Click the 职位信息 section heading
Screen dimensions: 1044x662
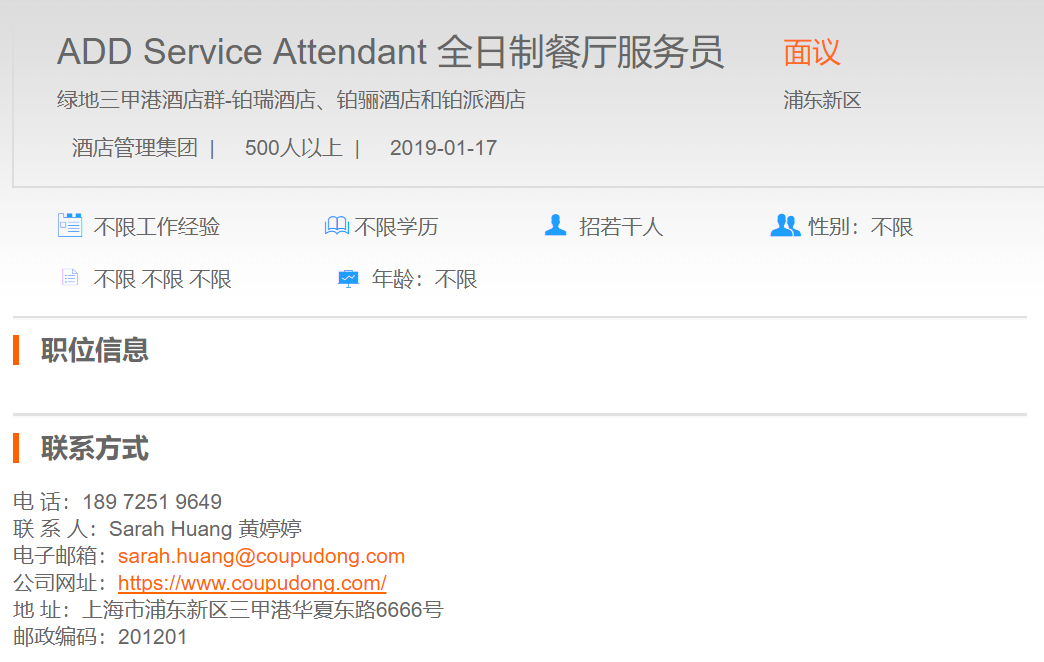[x=95, y=350]
